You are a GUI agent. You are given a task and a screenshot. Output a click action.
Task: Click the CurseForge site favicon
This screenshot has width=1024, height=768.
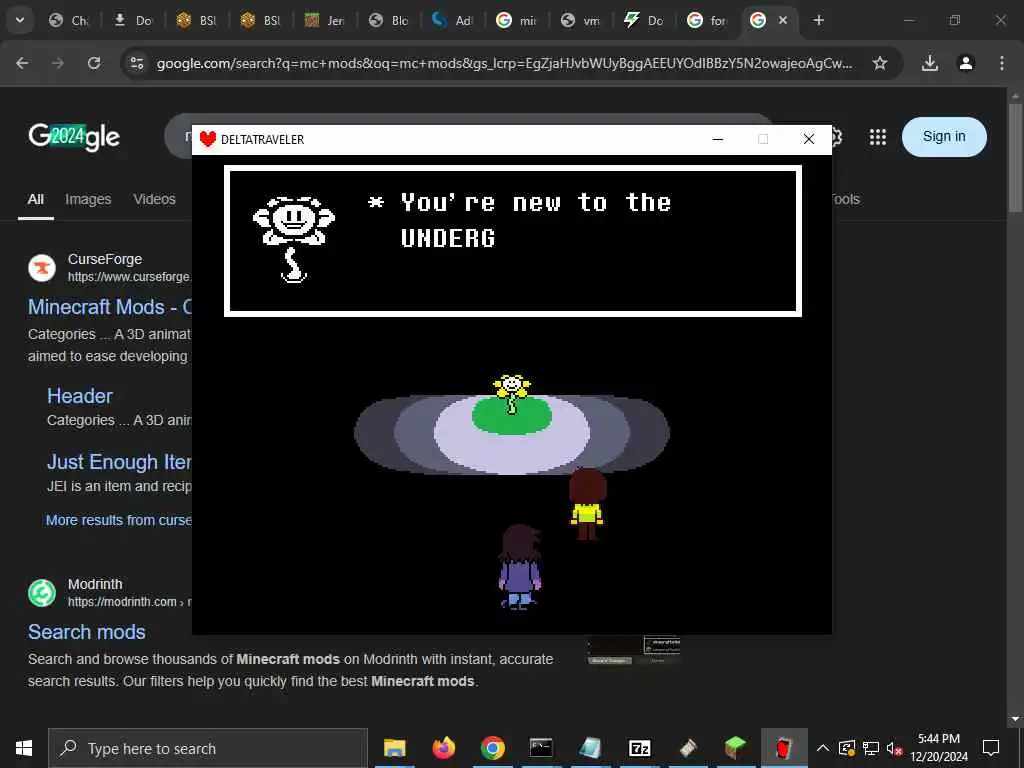[x=42, y=268]
